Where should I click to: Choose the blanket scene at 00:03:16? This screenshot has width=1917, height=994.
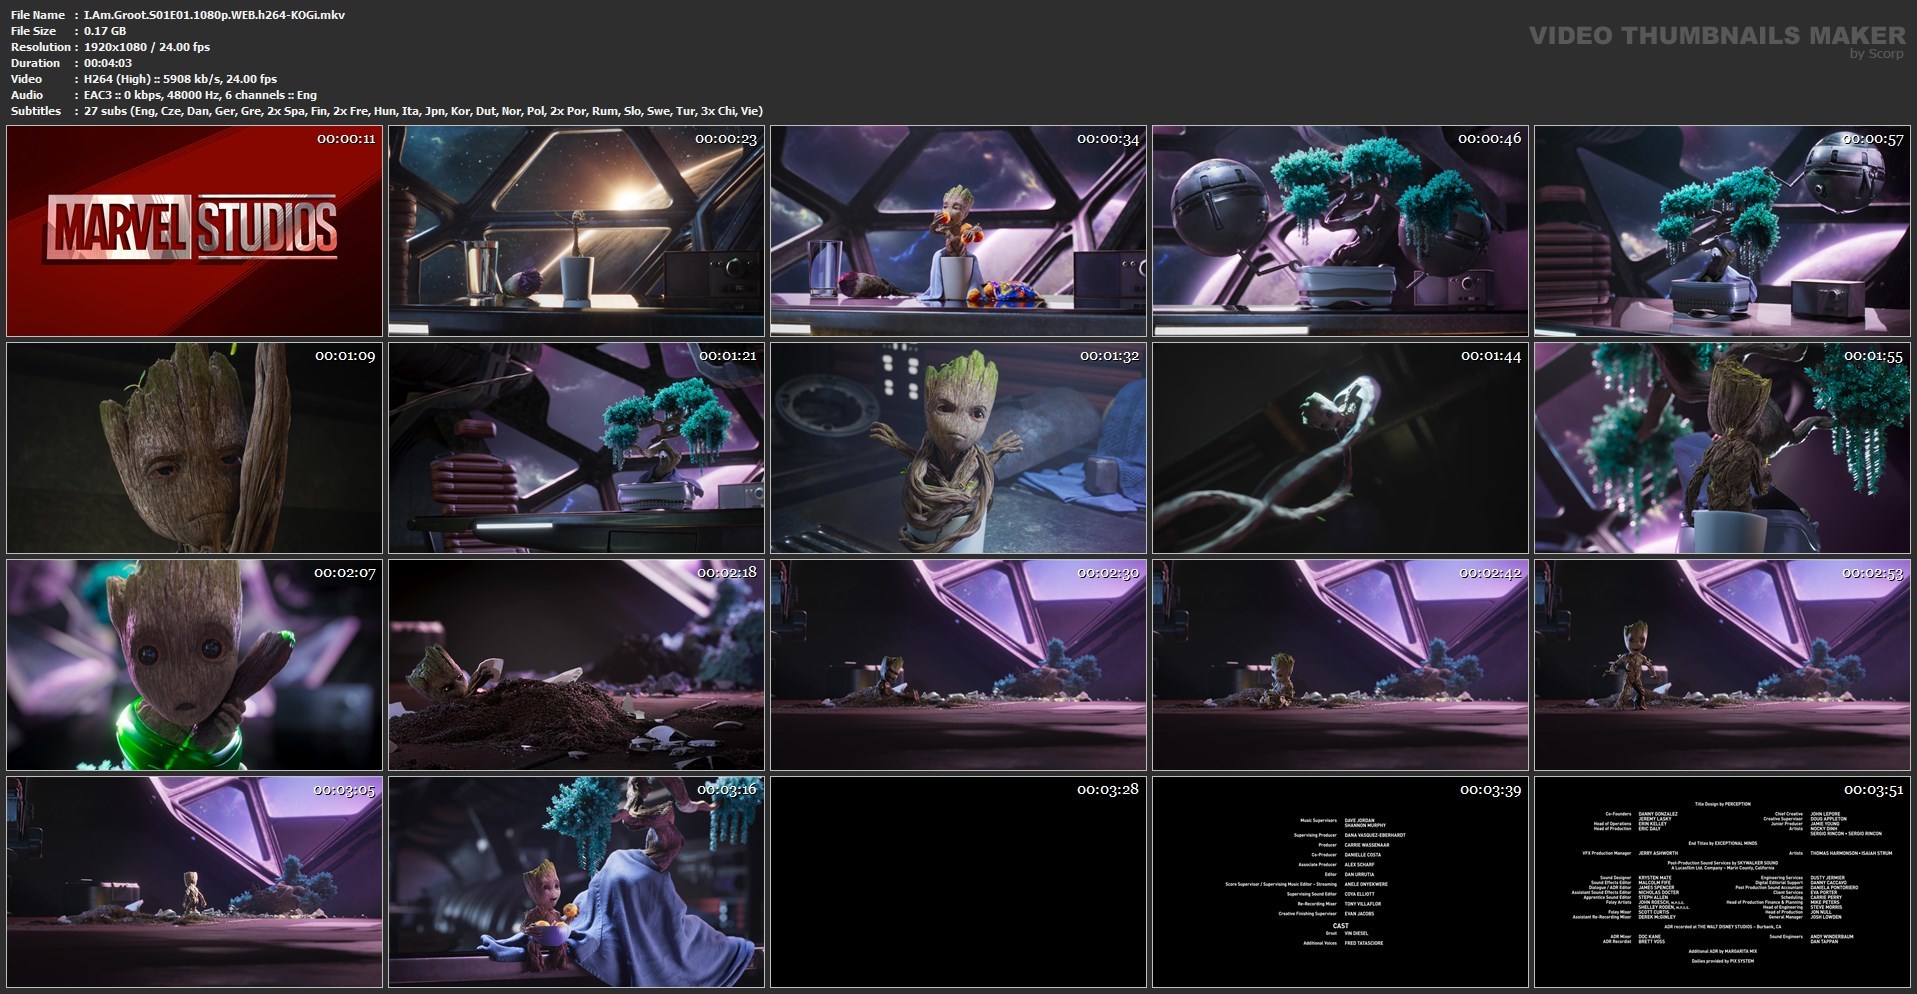pyautogui.click(x=576, y=882)
